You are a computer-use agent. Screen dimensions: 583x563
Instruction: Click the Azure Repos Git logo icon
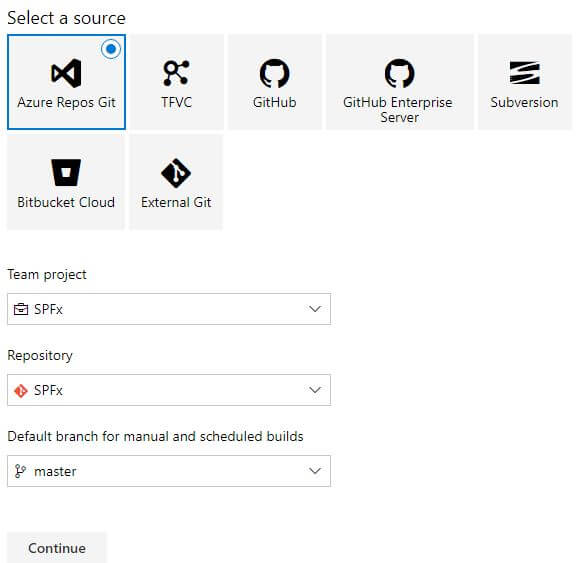66,73
